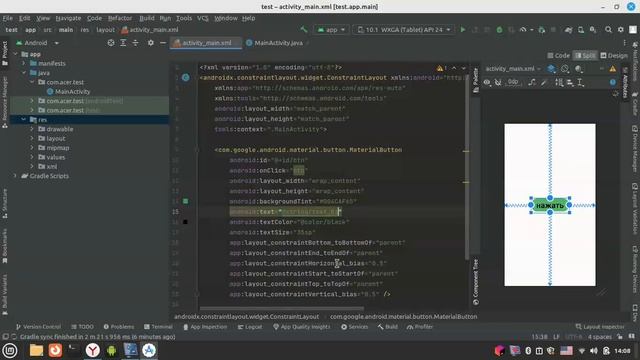Click the class gutter icon on line 2
This screenshot has height=360, width=640.
tap(186, 78)
